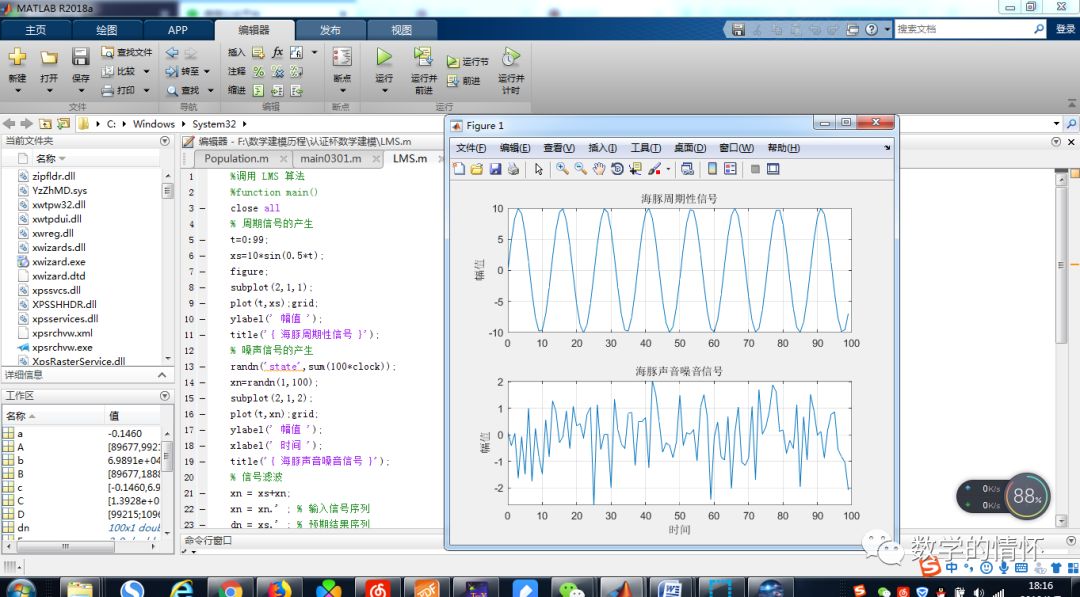This screenshot has width=1080, height=597.
Task: Select Rotate 3D tool in Figure 1
Action: coord(617,169)
